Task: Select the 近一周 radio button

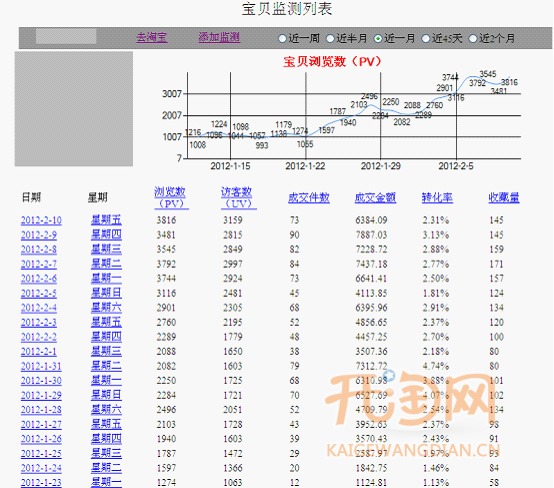Action: [x=282, y=38]
